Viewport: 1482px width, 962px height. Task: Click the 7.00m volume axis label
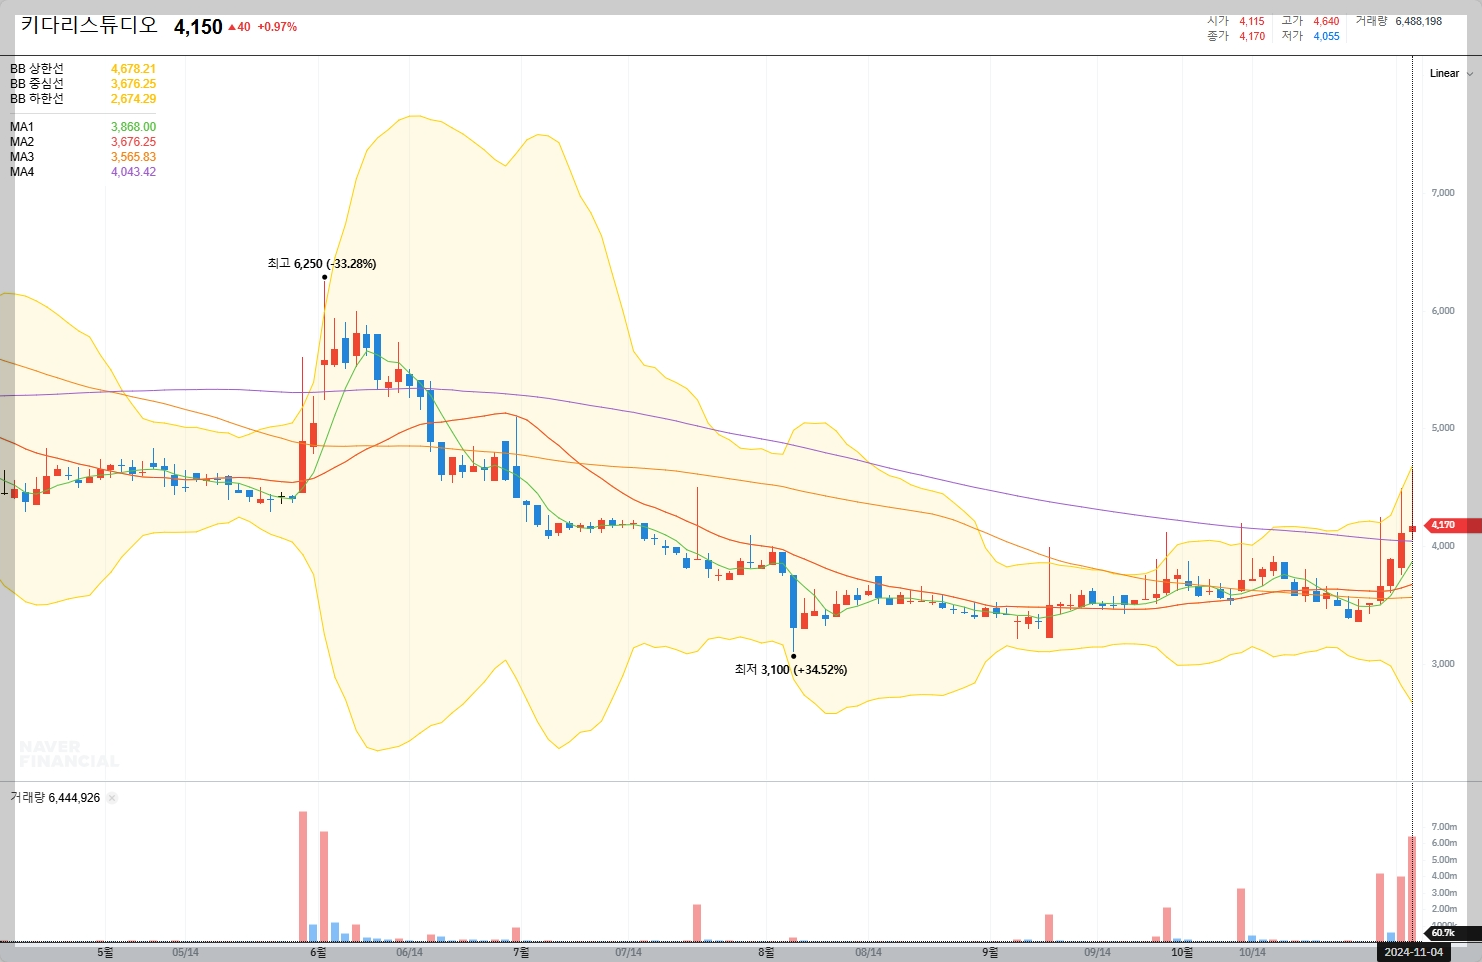pos(1444,827)
